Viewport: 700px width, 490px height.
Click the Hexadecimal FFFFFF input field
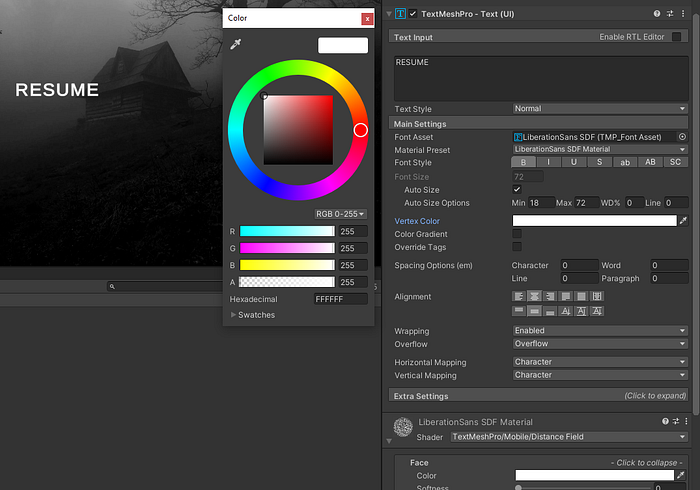click(340, 299)
